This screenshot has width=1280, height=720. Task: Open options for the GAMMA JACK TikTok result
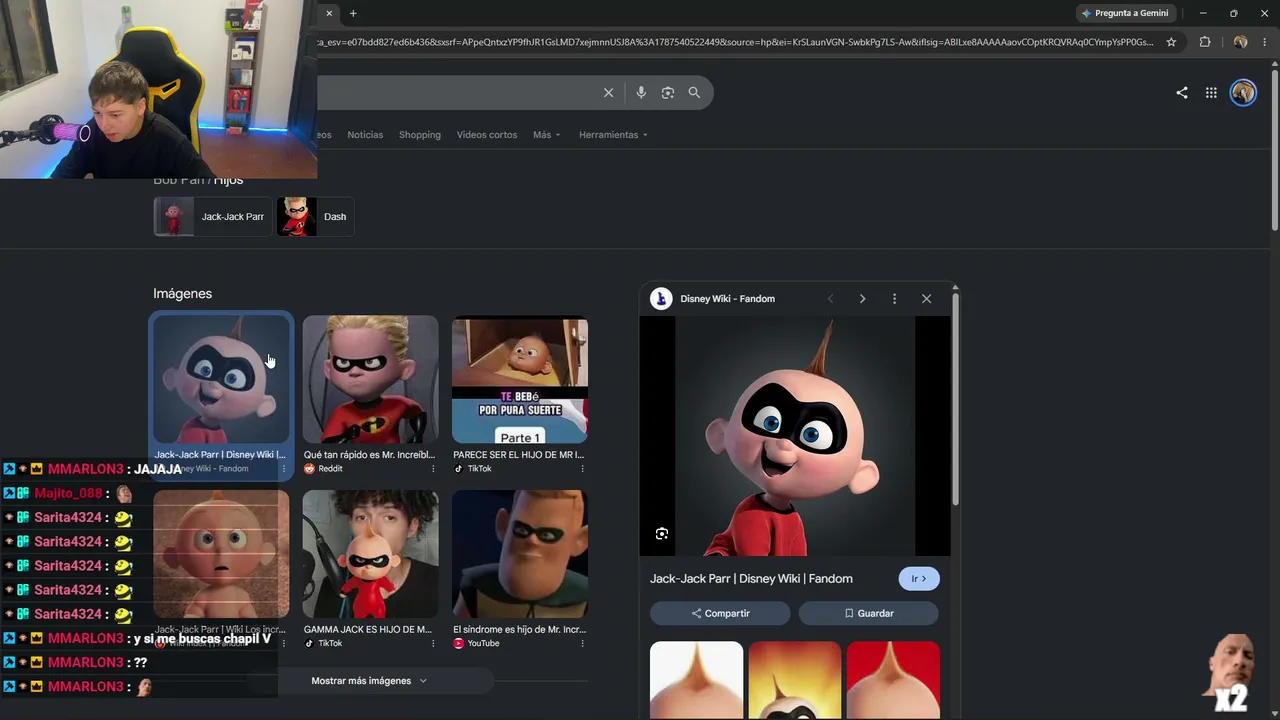[433, 643]
